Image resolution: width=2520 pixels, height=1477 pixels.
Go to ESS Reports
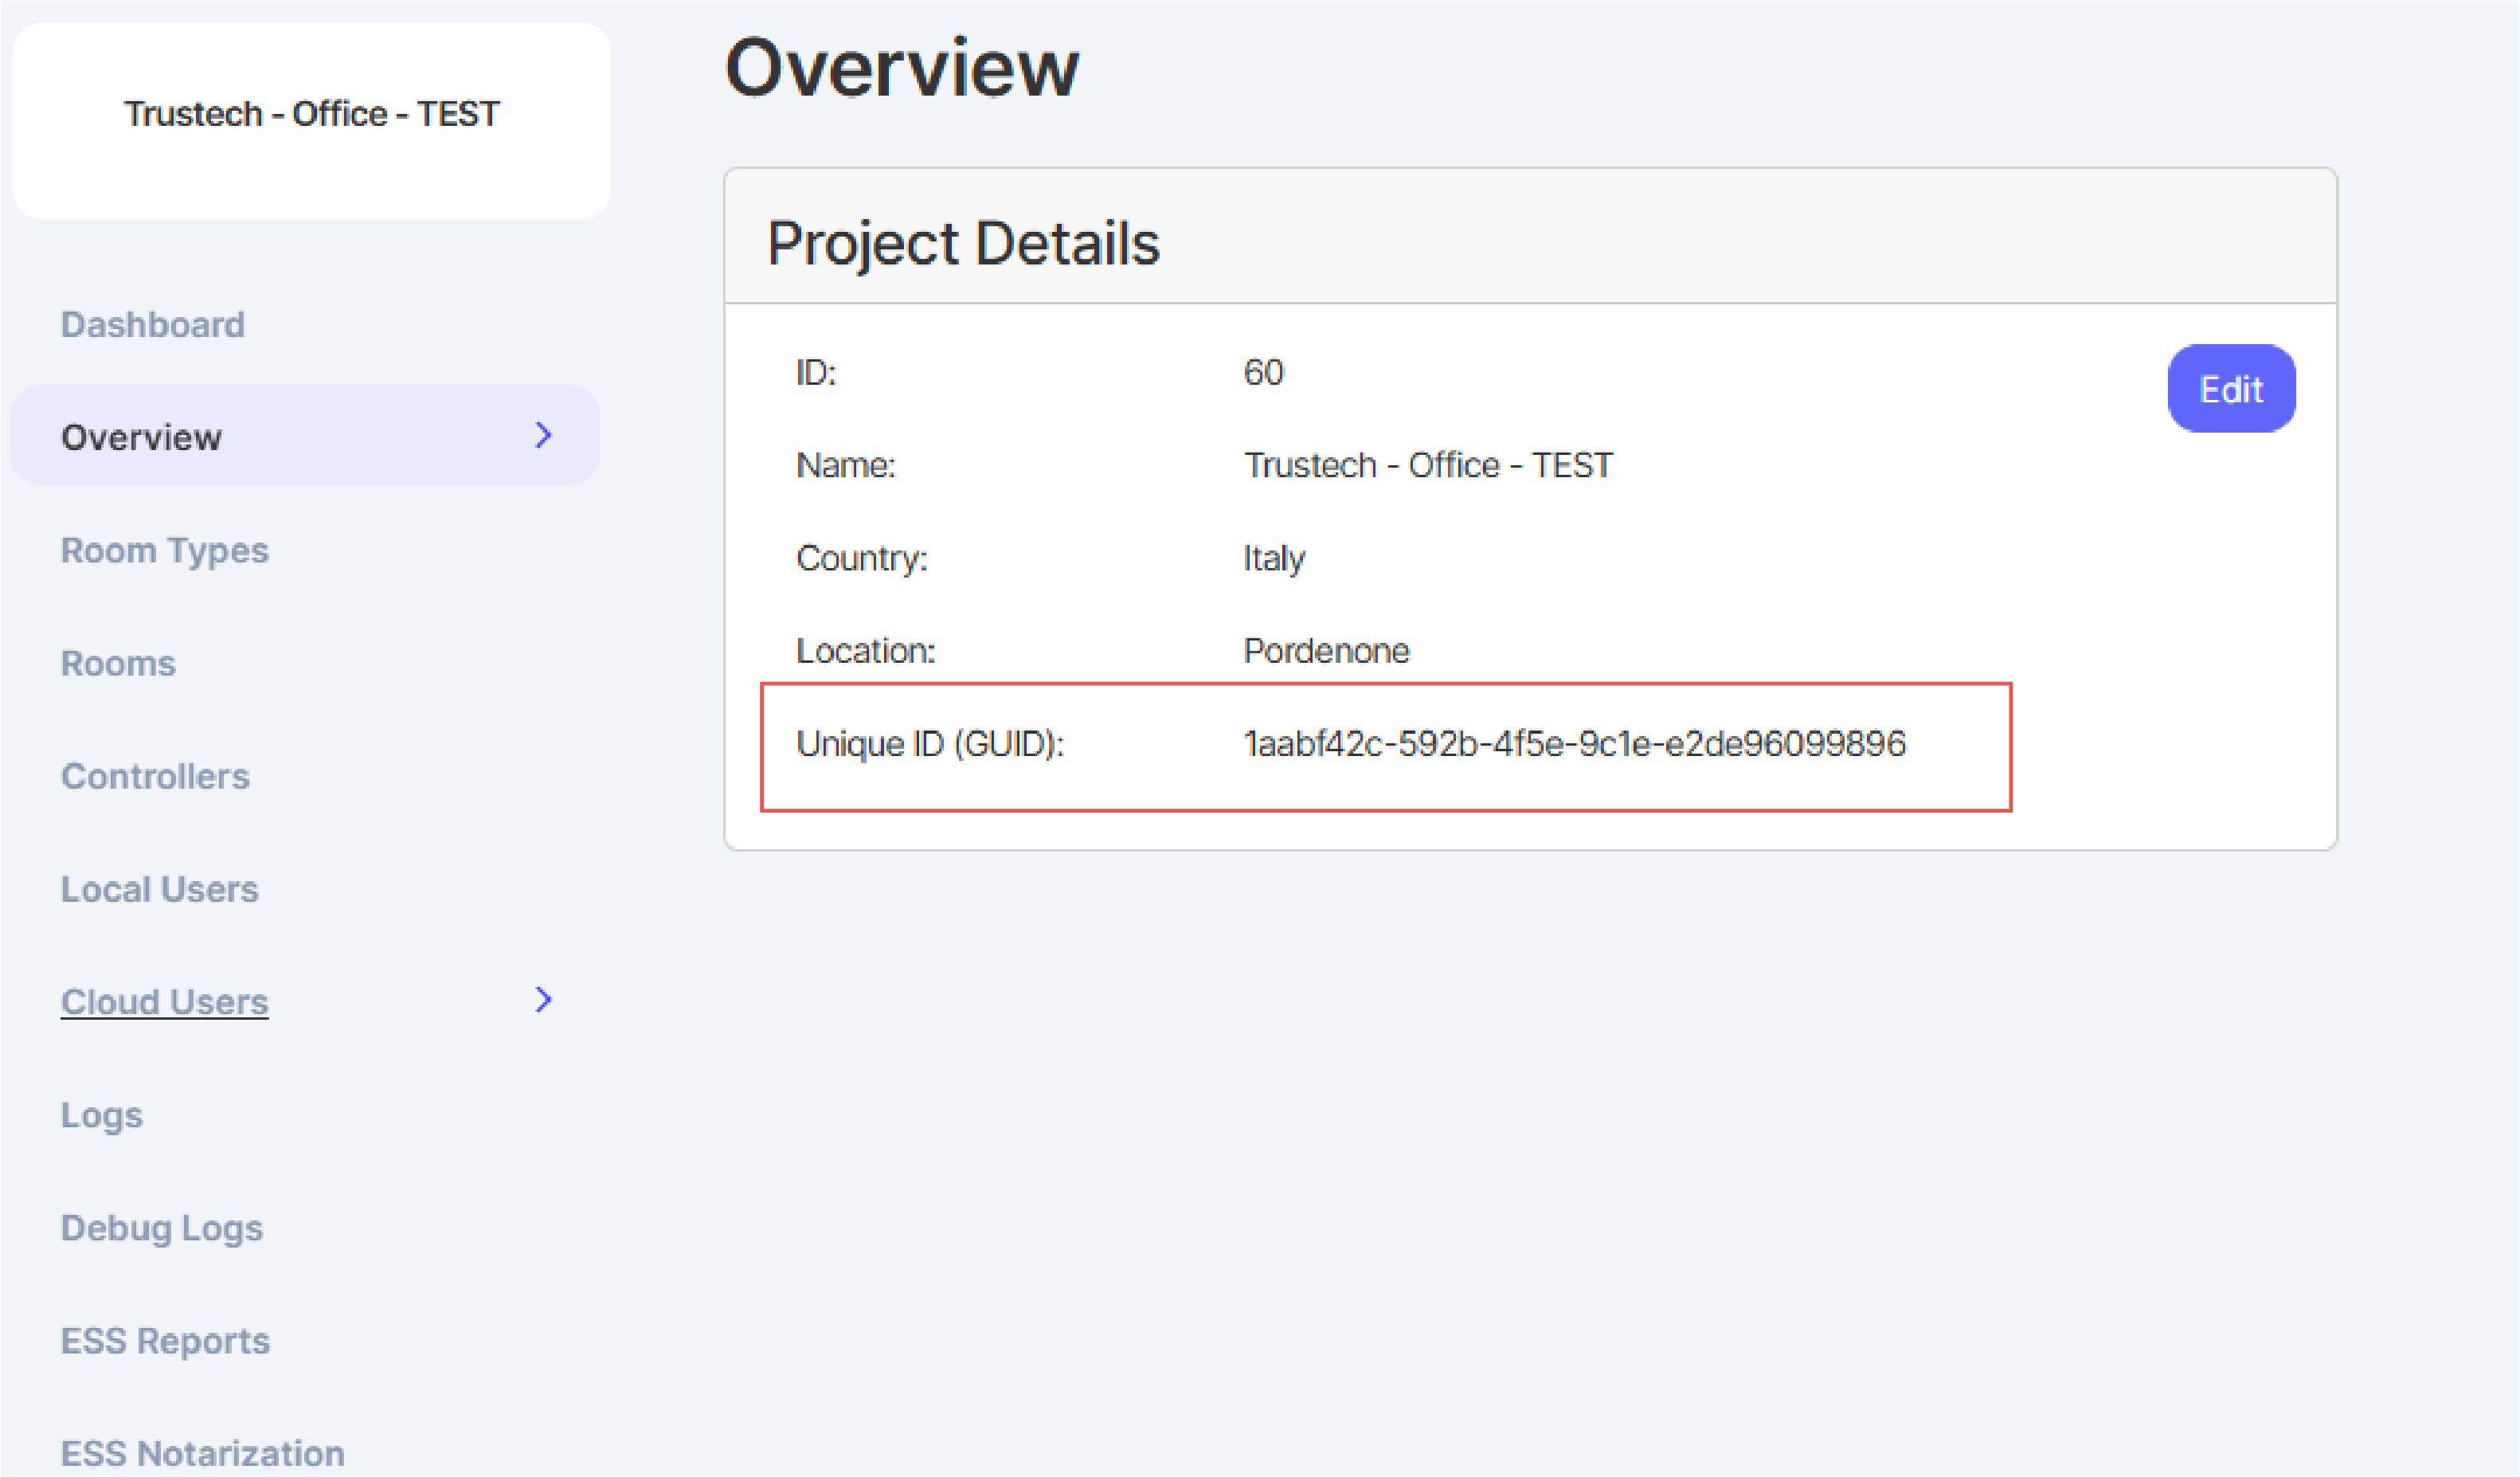166,1340
